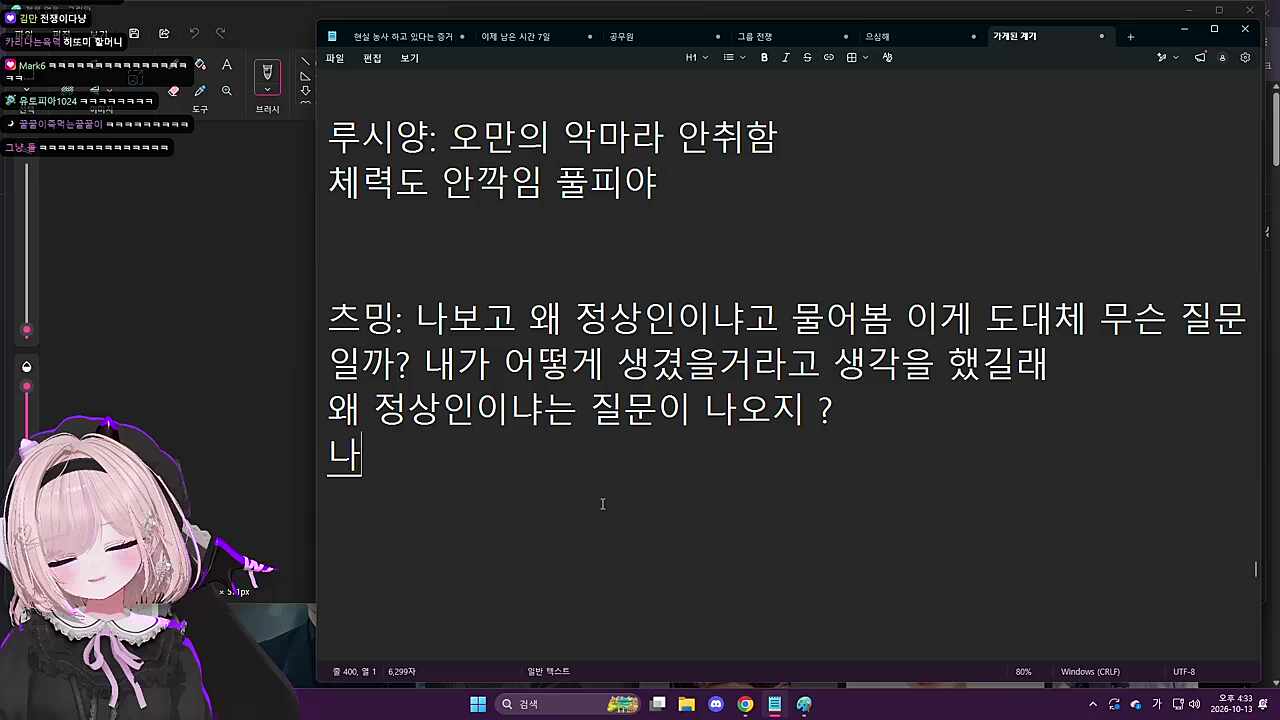Click the 루시양 line of text
This screenshot has width=1280, height=720.
point(553,137)
